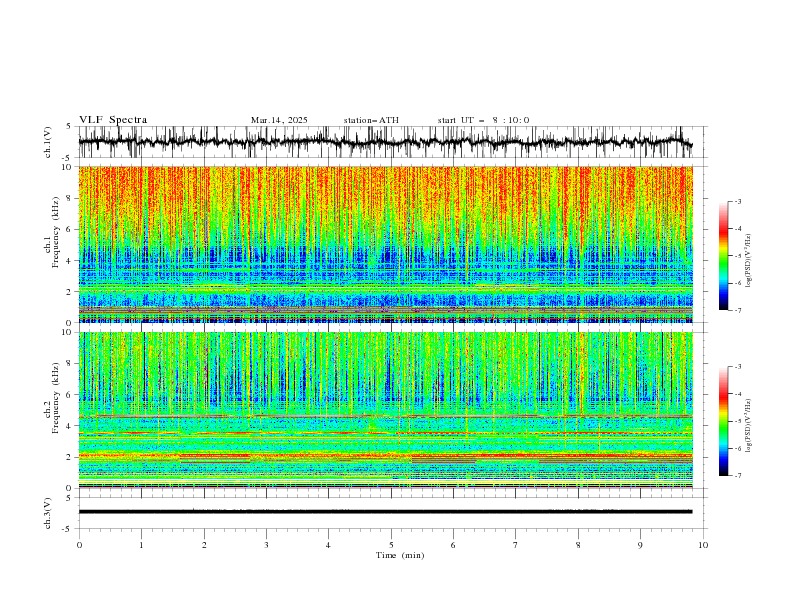Click the log(PSD) label beside ch.1 colorbar
Screen dimensions: 792x612
[x=748, y=261]
